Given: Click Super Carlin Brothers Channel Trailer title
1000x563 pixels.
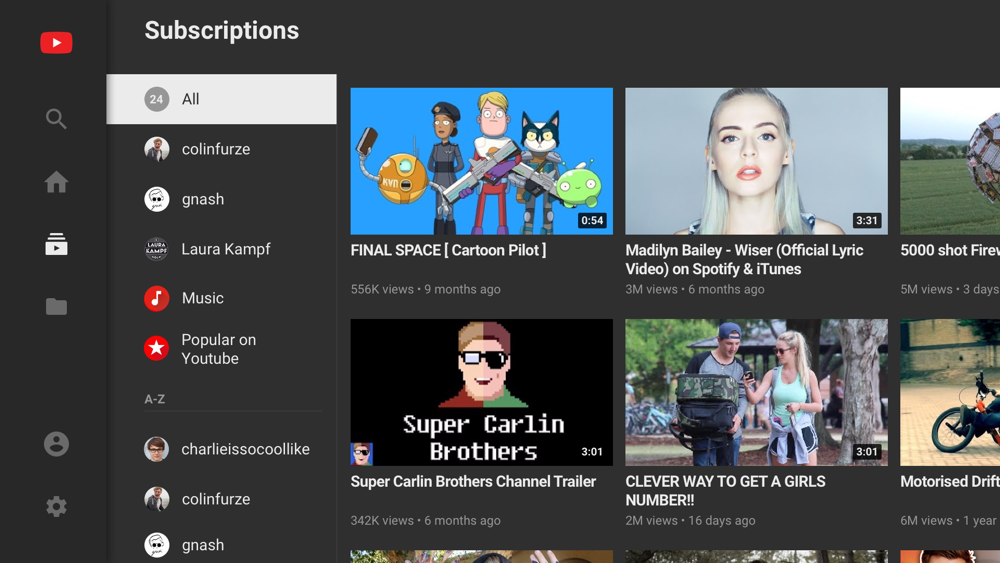Looking at the screenshot, I should [x=473, y=481].
